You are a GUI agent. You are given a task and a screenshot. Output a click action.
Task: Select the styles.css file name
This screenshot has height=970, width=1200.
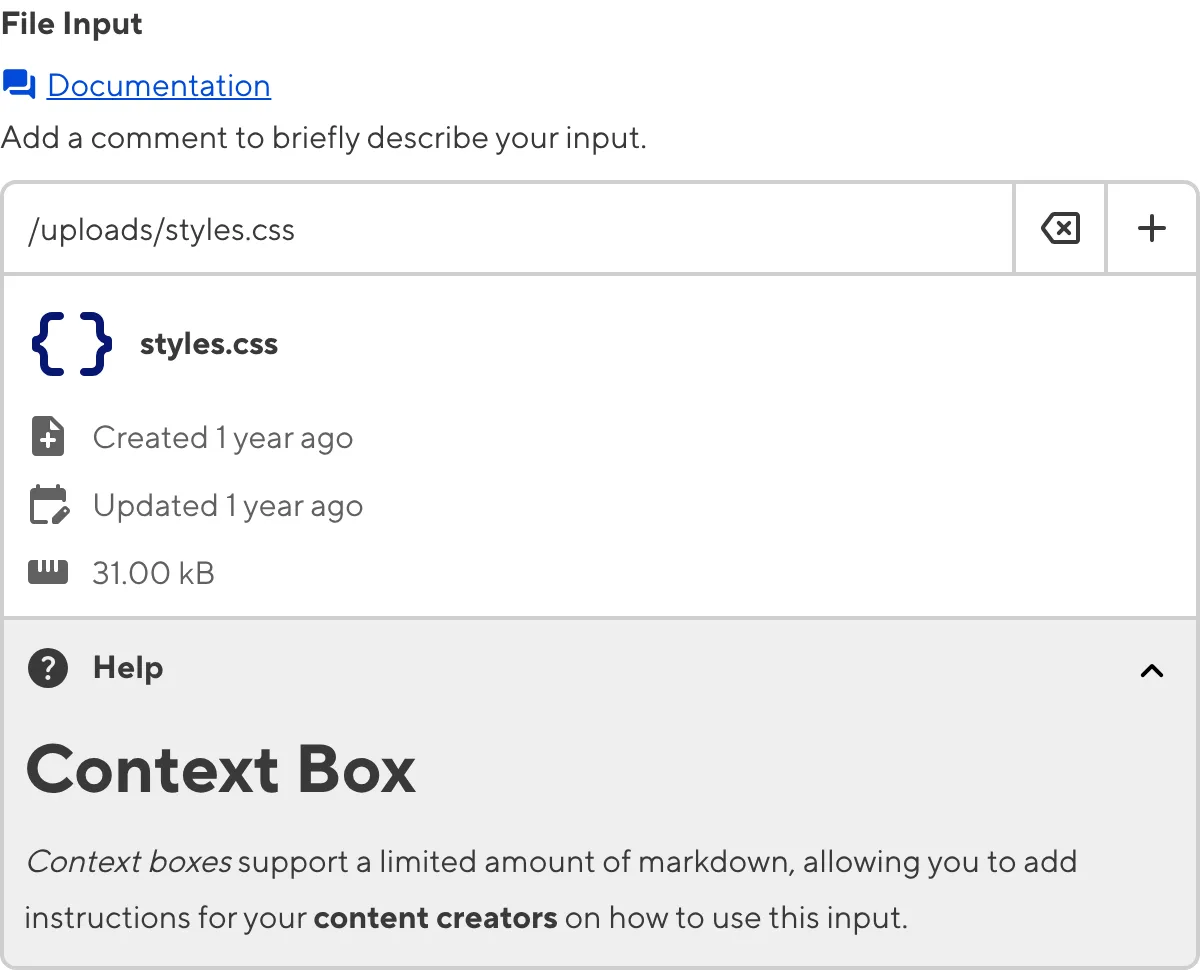pyautogui.click(x=209, y=343)
